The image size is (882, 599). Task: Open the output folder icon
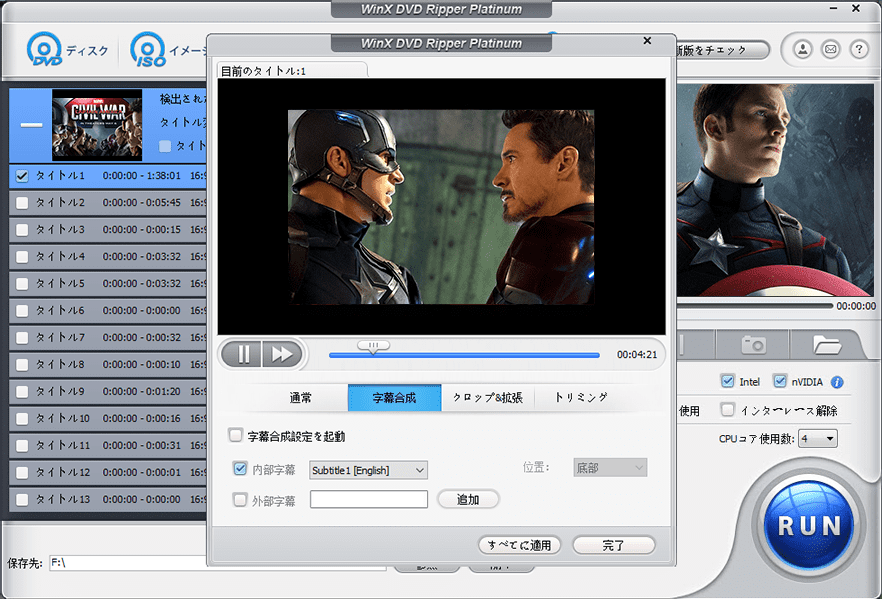(826, 344)
